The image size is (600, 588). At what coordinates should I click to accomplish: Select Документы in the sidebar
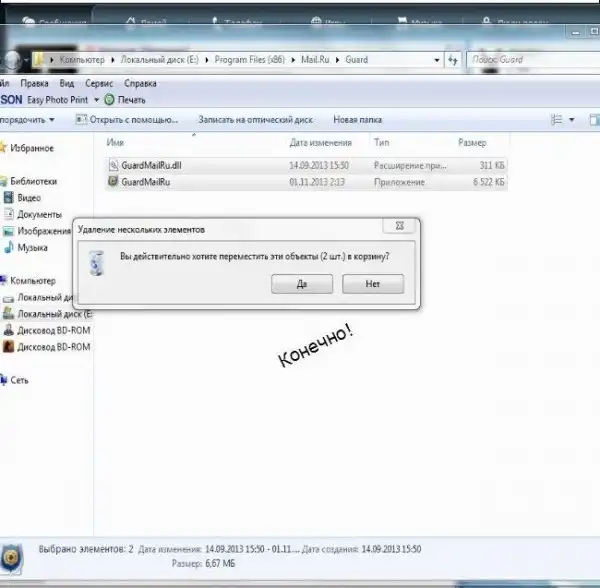pos(39,214)
